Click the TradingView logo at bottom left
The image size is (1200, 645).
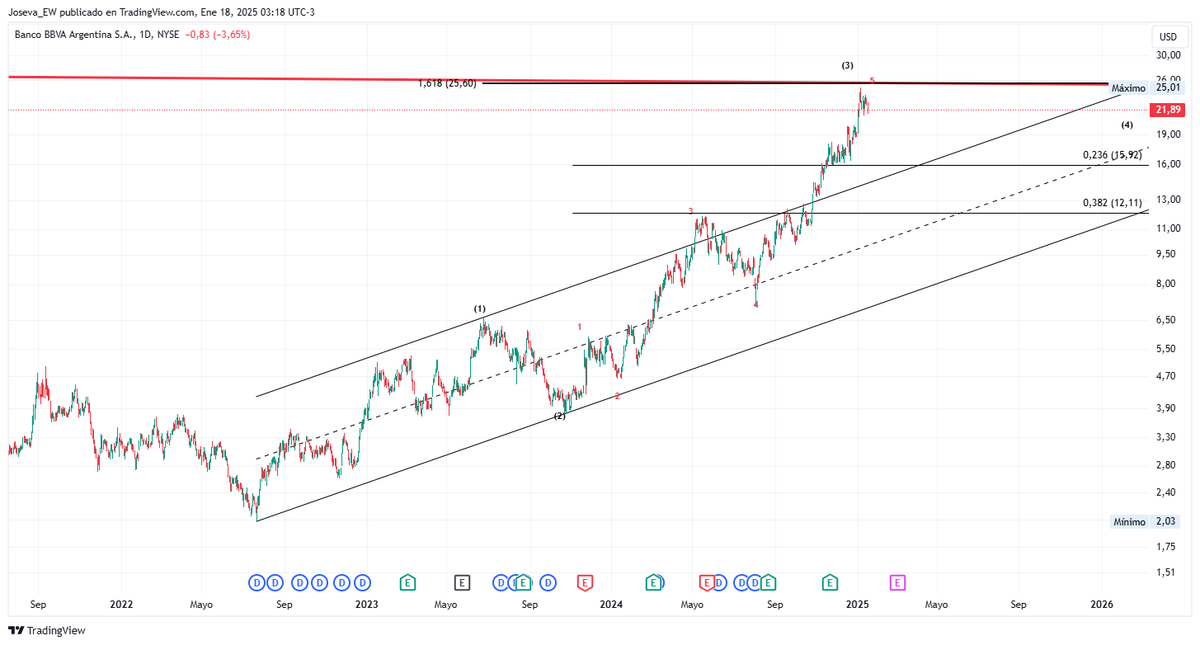pos(46,631)
